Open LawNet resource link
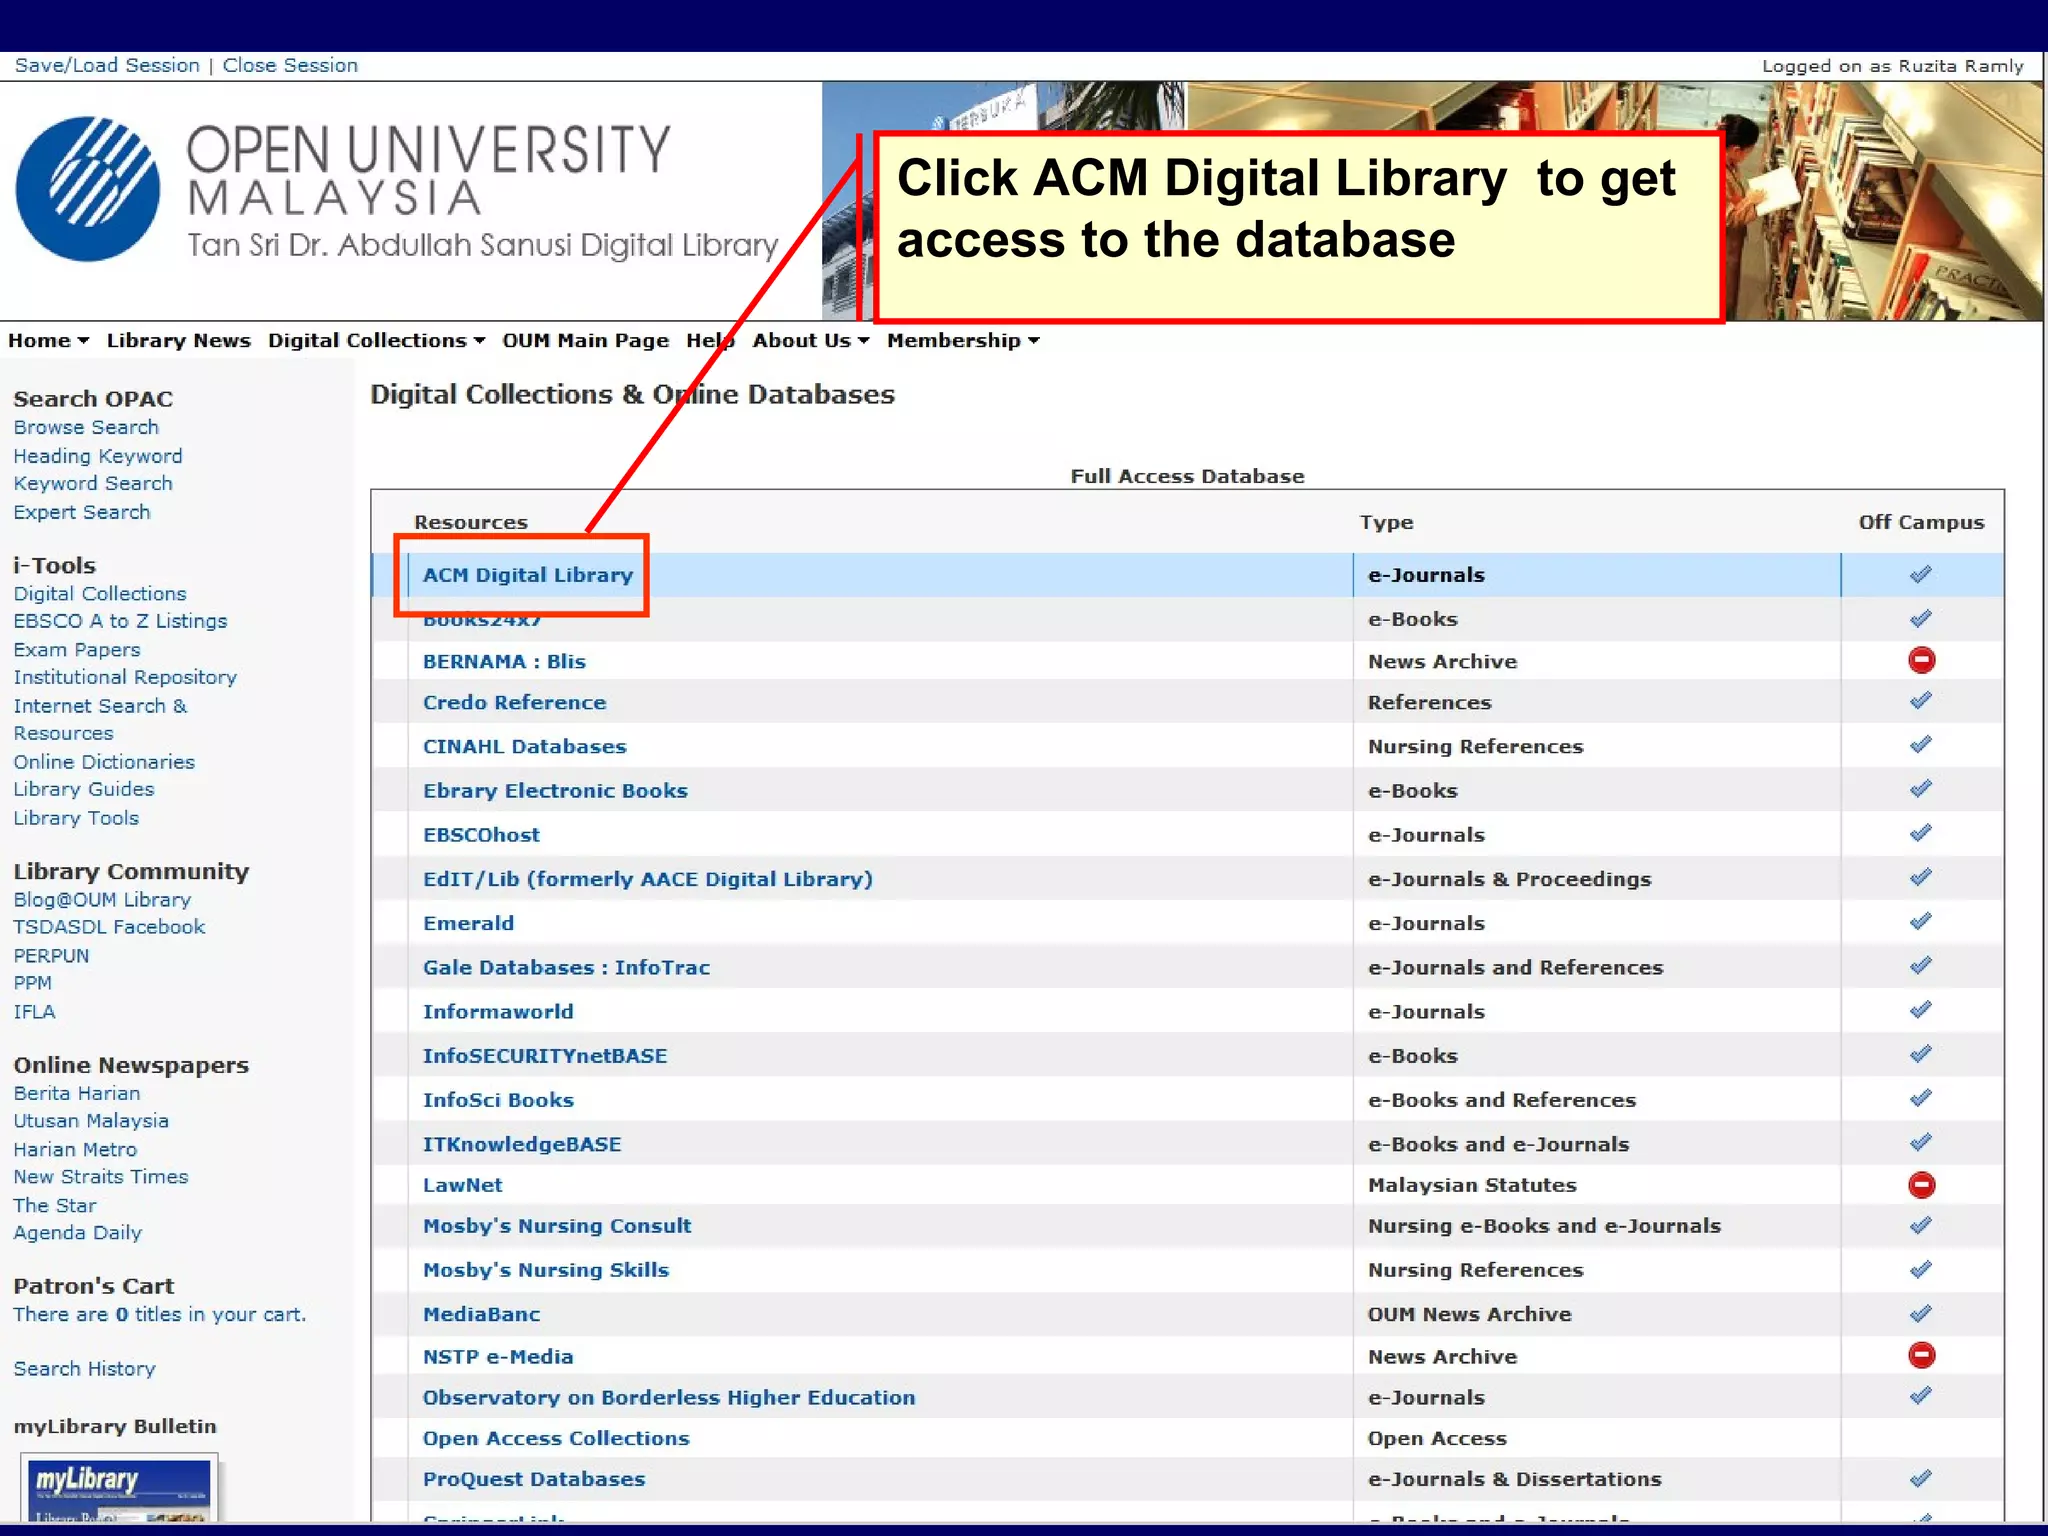Image resolution: width=2048 pixels, height=1536 pixels. tap(462, 1185)
